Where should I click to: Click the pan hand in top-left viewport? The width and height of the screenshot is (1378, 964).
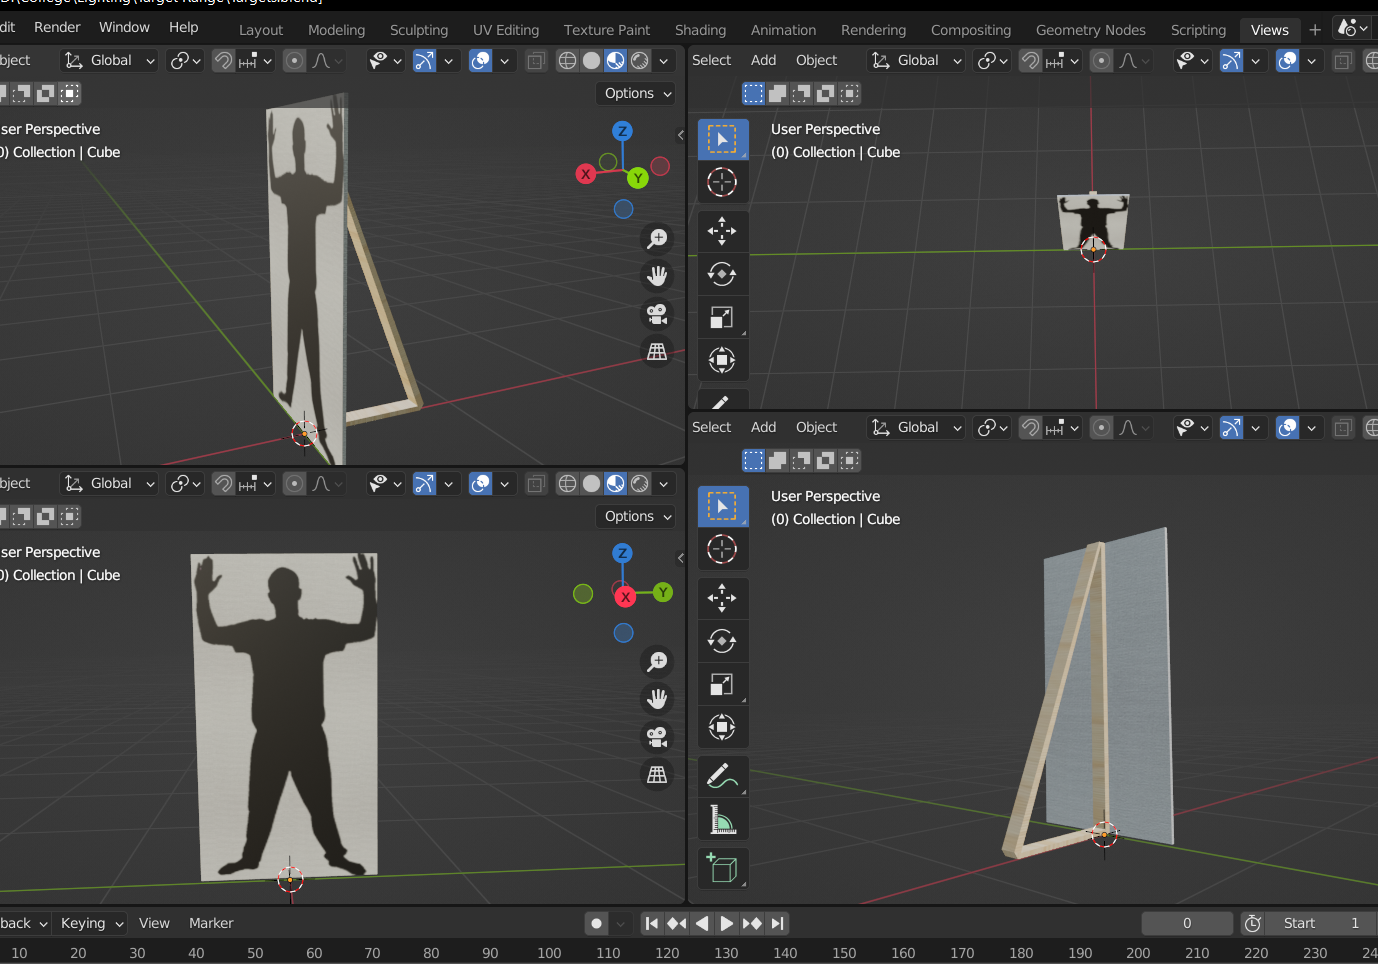[657, 276]
